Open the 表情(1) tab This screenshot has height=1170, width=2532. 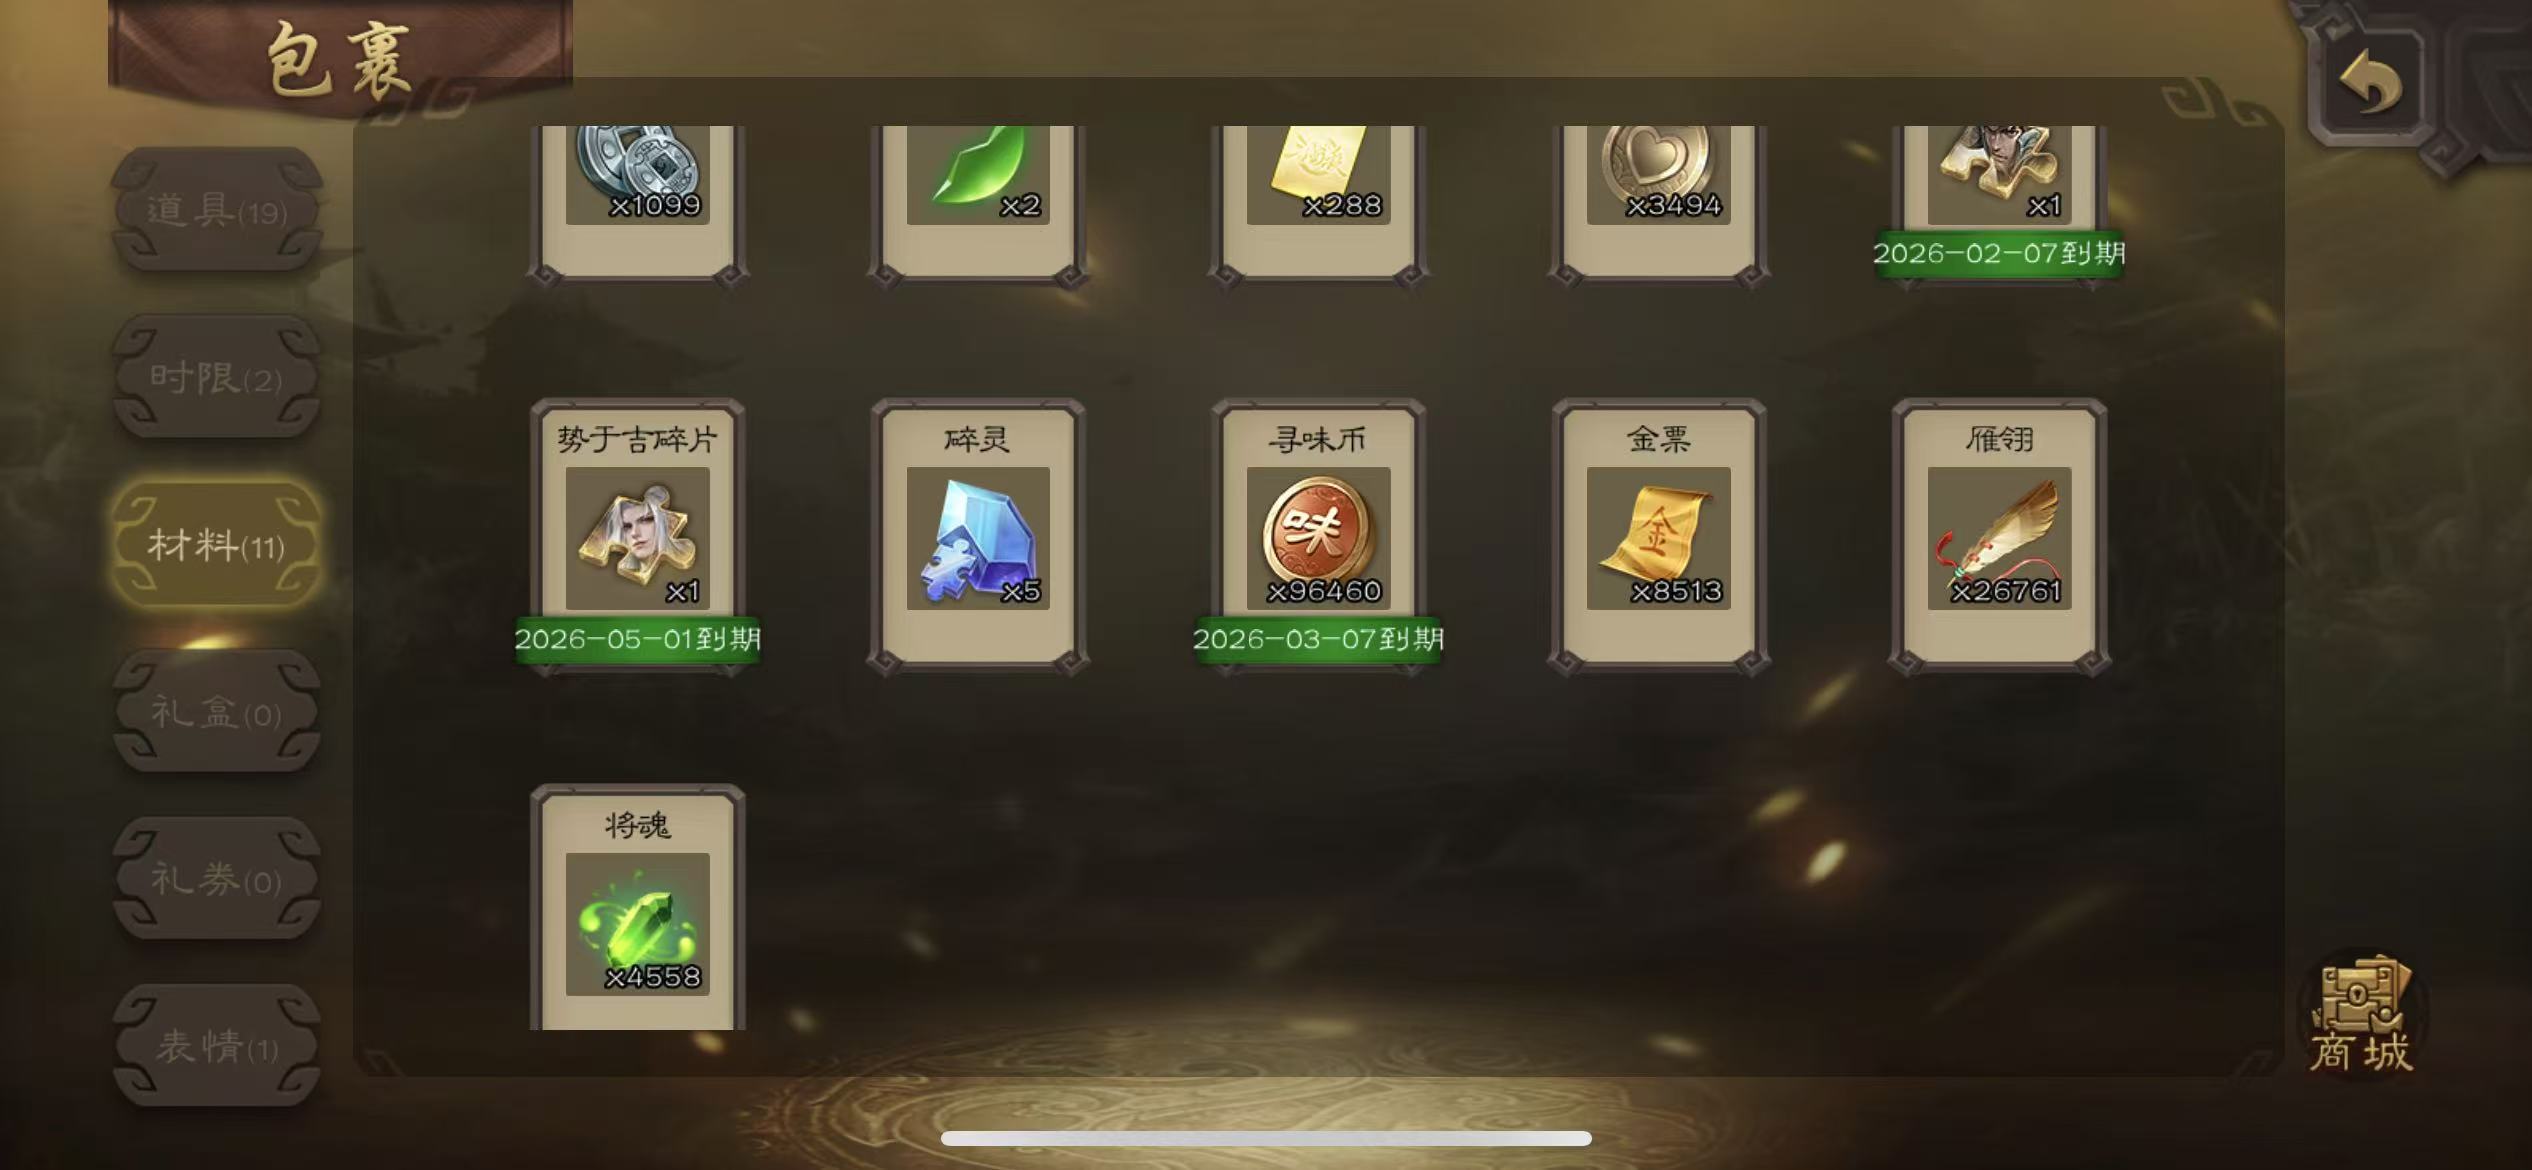pyautogui.click(x=217, y=1046)
